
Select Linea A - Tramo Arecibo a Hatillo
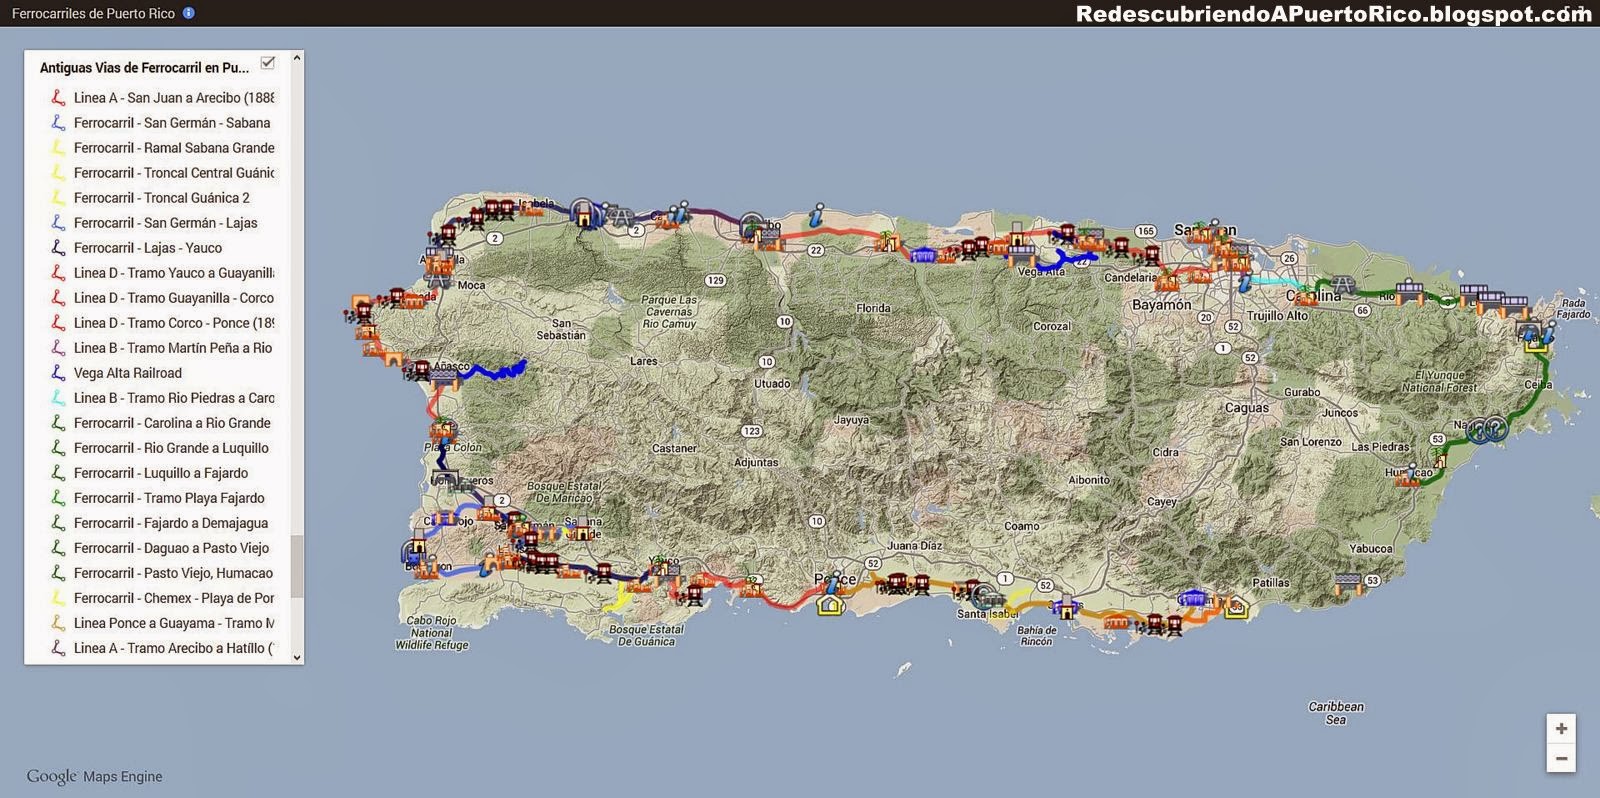click(x=173, y=648)
